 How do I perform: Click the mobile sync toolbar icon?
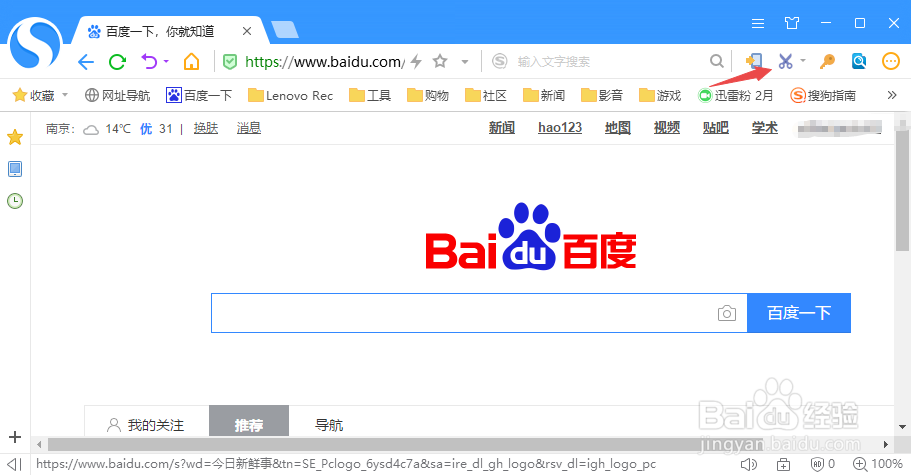(754, 61)
